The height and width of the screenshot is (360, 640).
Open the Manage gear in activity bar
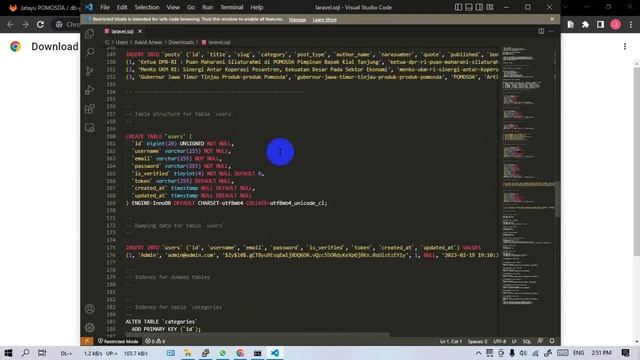(x=90, y=327)
